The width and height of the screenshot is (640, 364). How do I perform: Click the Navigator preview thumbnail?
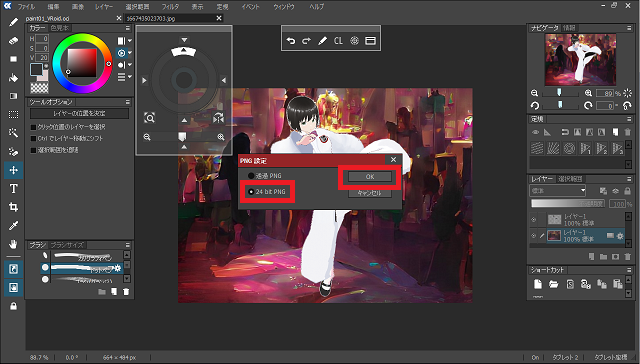pos(580,59)
